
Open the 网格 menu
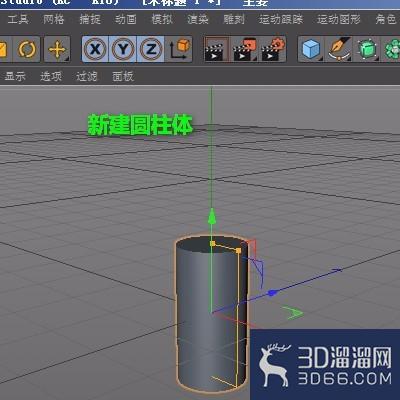(x=54, y=19)
